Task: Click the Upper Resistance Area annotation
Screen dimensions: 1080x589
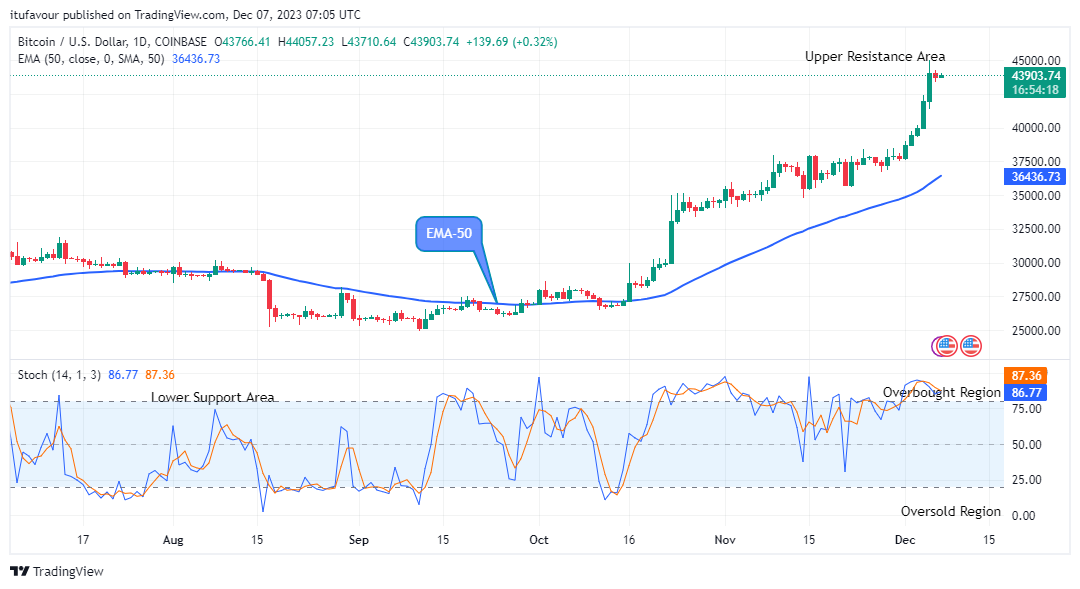Action: 874,57
